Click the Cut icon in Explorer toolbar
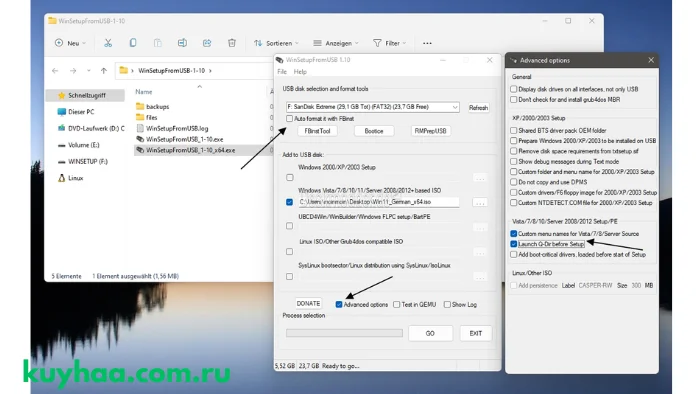Screen dimensions: 700x394 [x=108, y=43]
